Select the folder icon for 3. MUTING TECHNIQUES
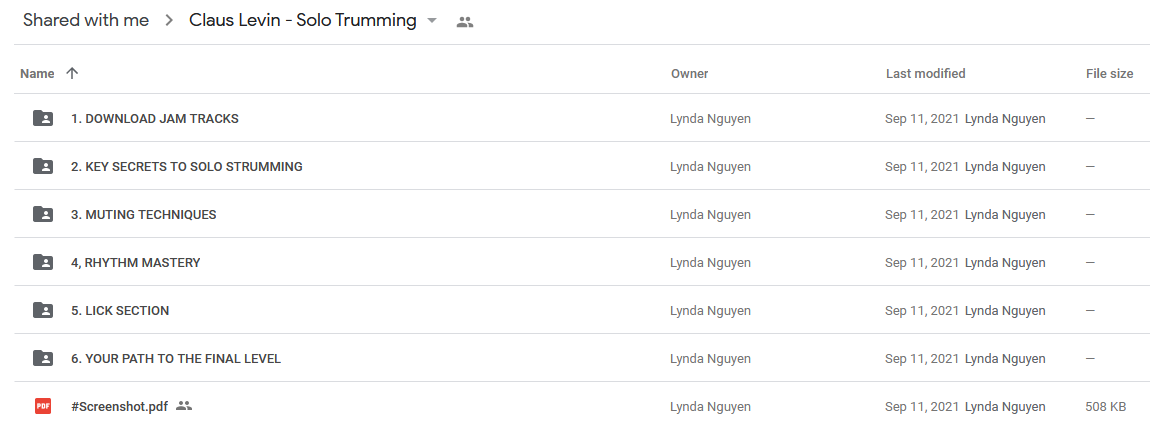 (x=43, y=215)
